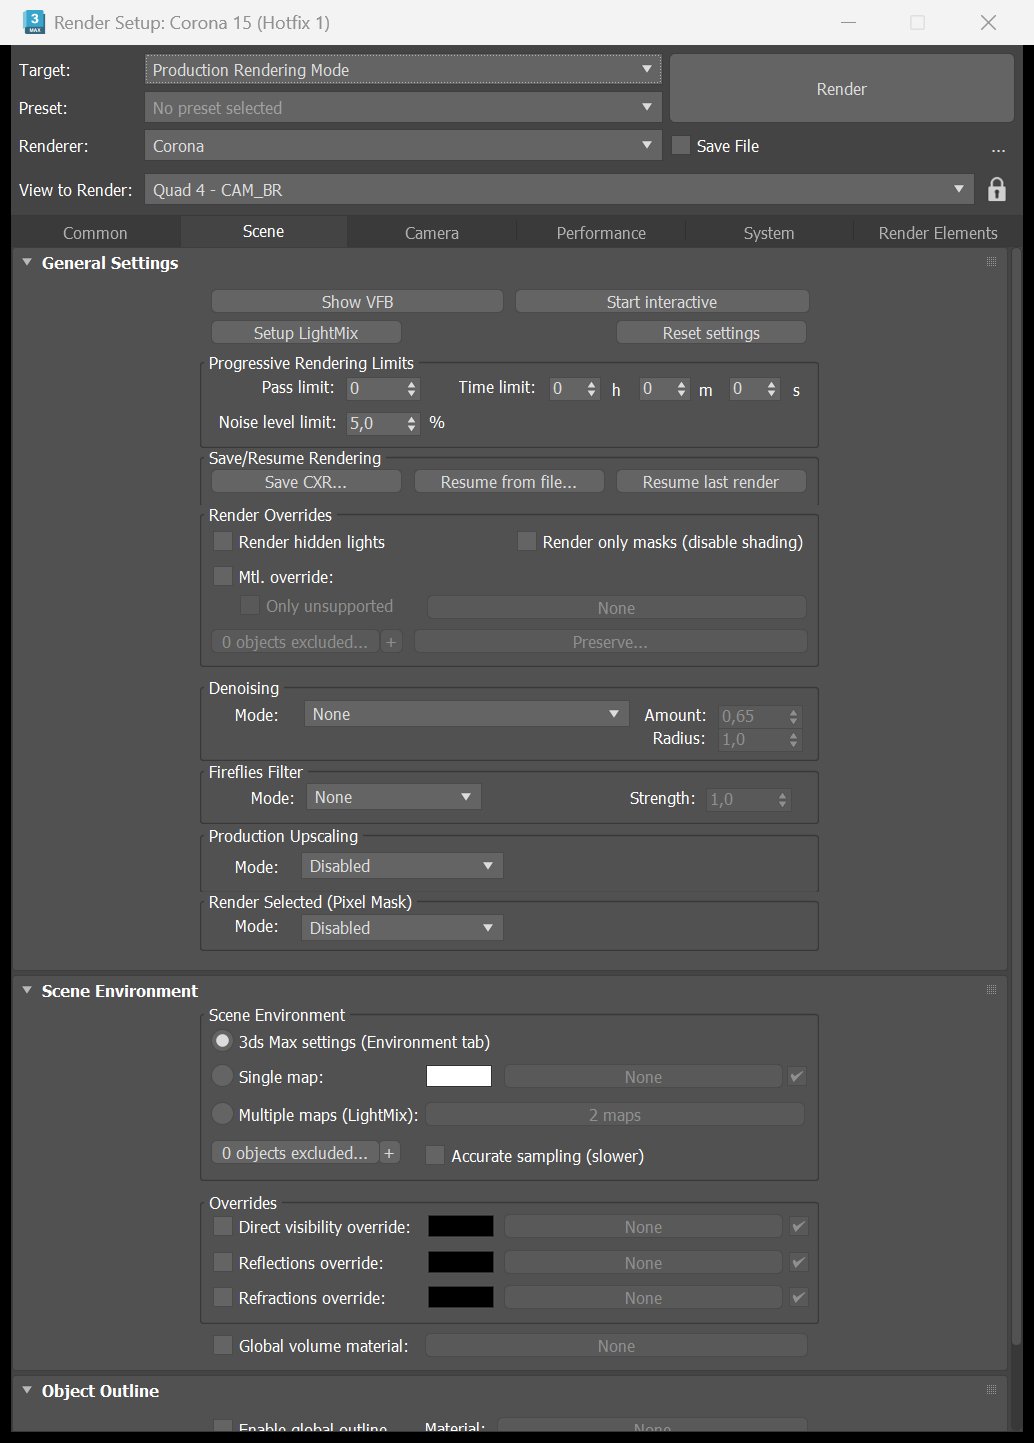The image size is (1034, 1443).
Task: Click Reset settings button
Action: (711, 333)
